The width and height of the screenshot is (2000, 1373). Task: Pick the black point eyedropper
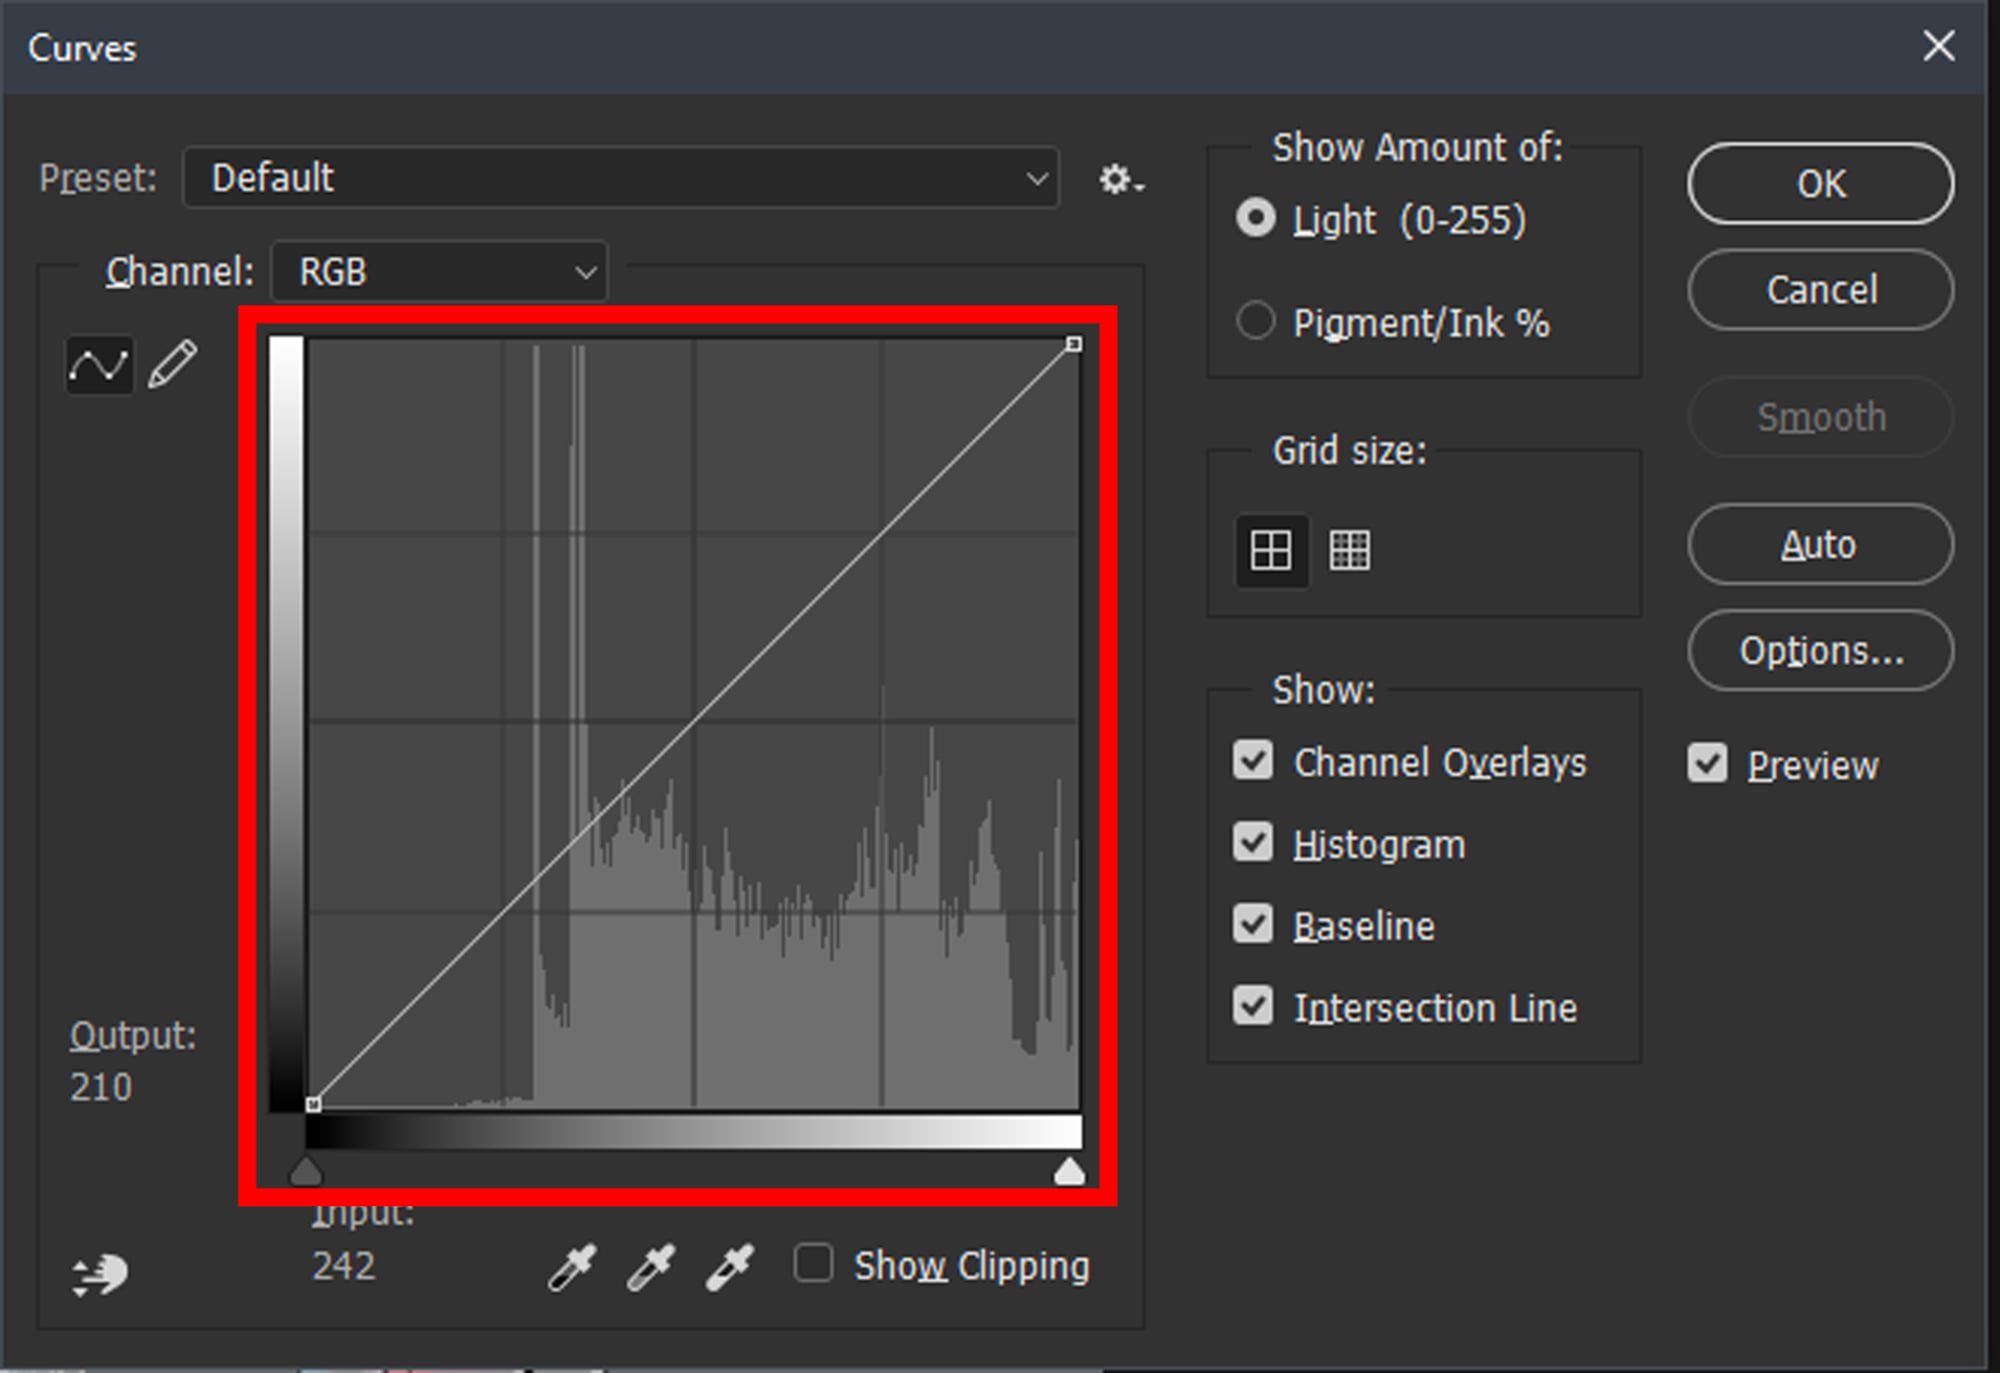tap(572, 1267)
